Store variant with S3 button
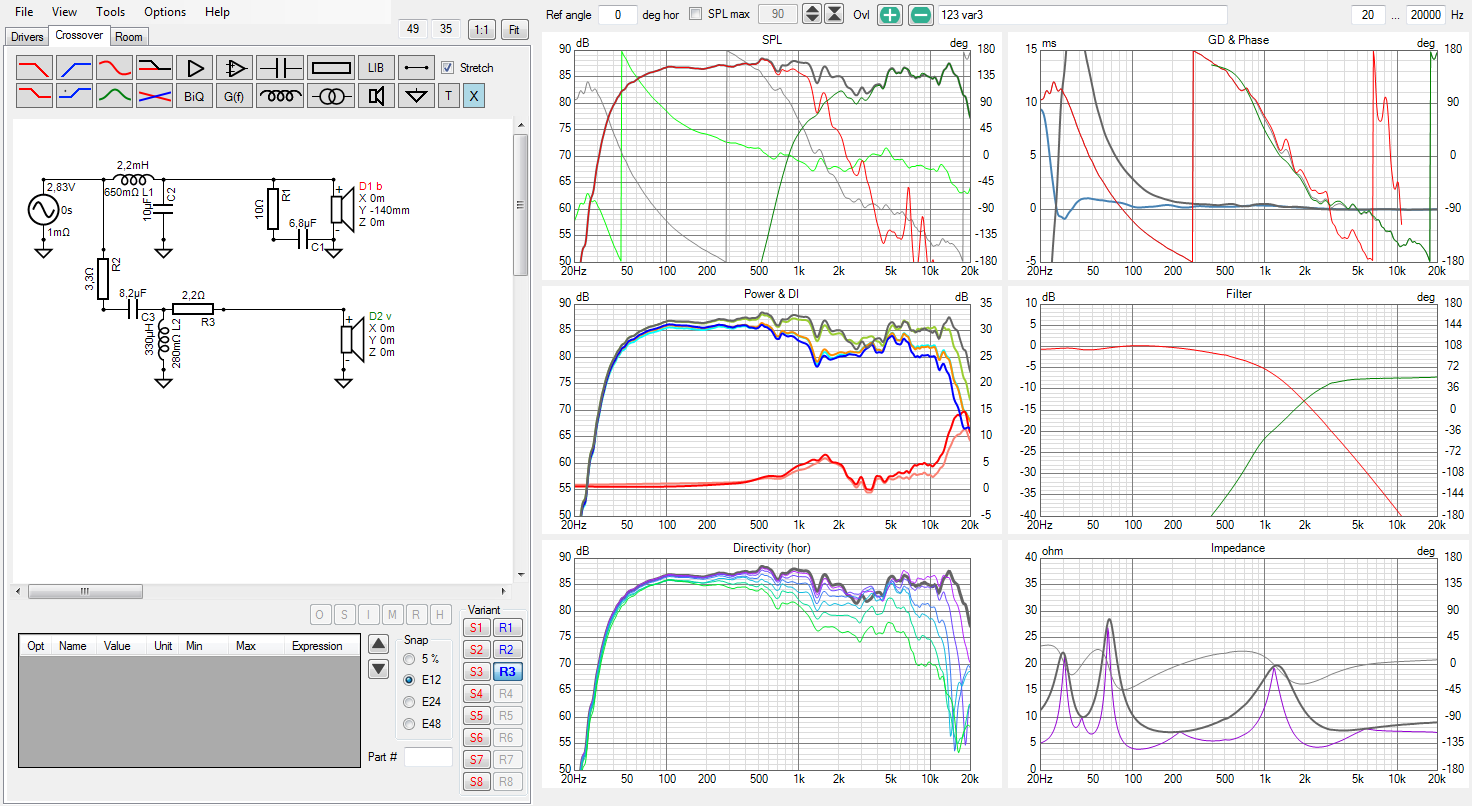Image resolution: width=1472 pixels, height=806 pixels. 476,672
